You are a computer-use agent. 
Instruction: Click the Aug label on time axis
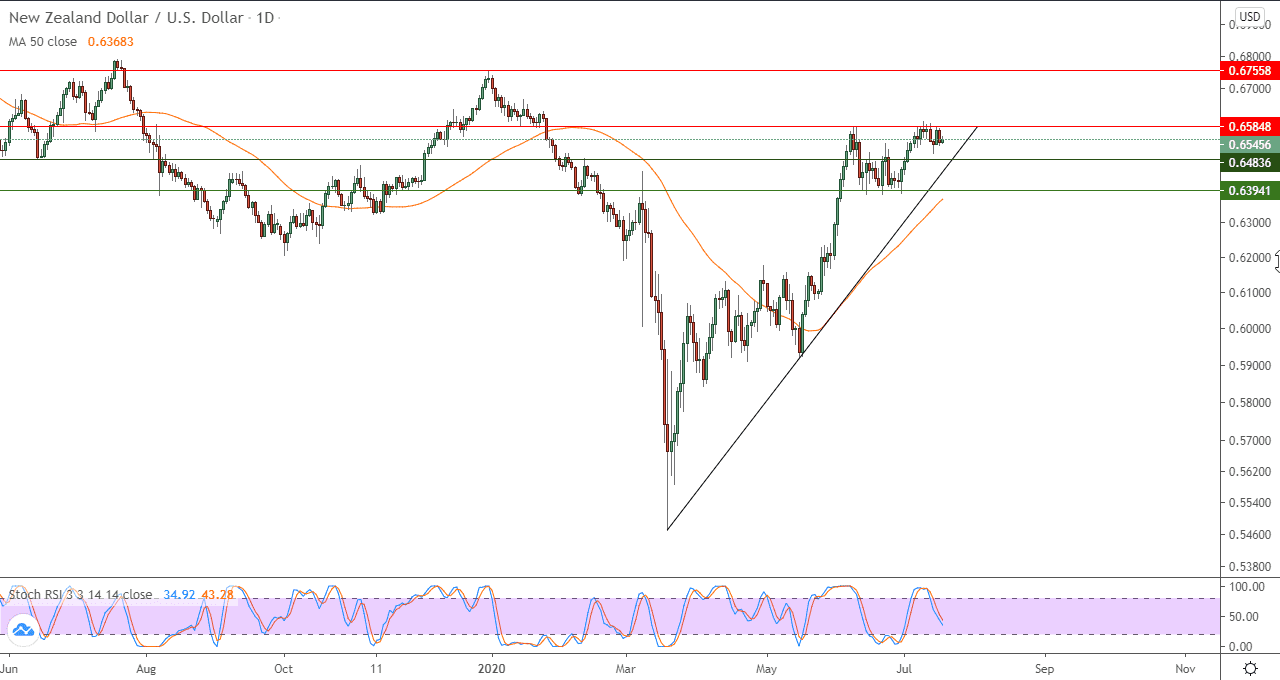tap(146, 667)
